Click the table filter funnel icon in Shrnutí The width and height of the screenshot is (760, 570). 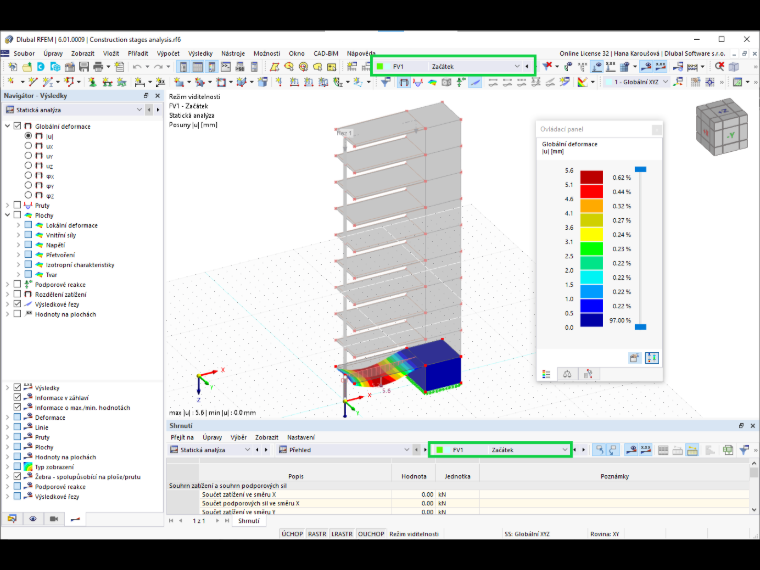click(x=744, y=450)
